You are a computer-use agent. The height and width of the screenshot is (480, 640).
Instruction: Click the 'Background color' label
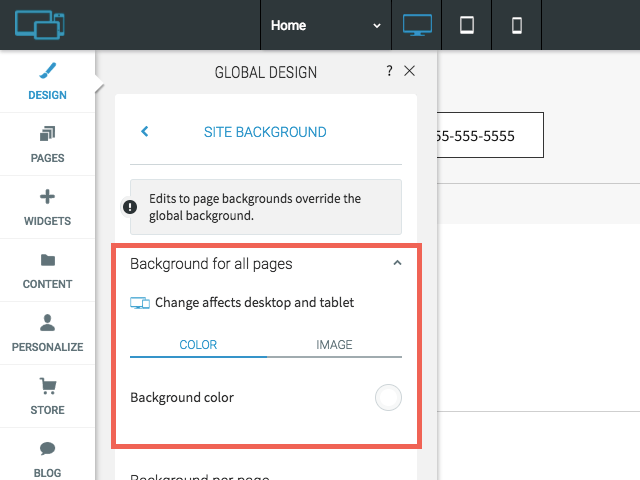(182, 398)
